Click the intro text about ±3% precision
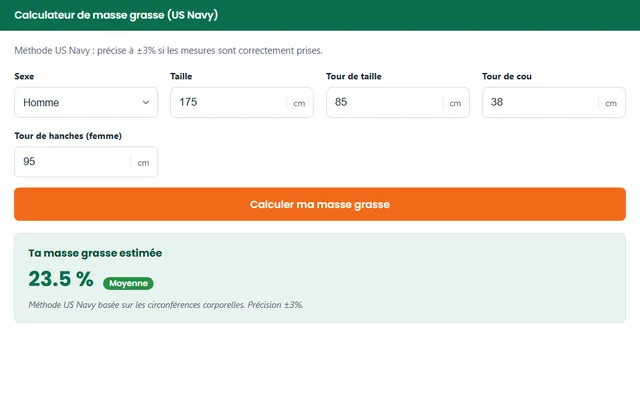The height and width of the screenshot is (400, 640). pos(168,51)
